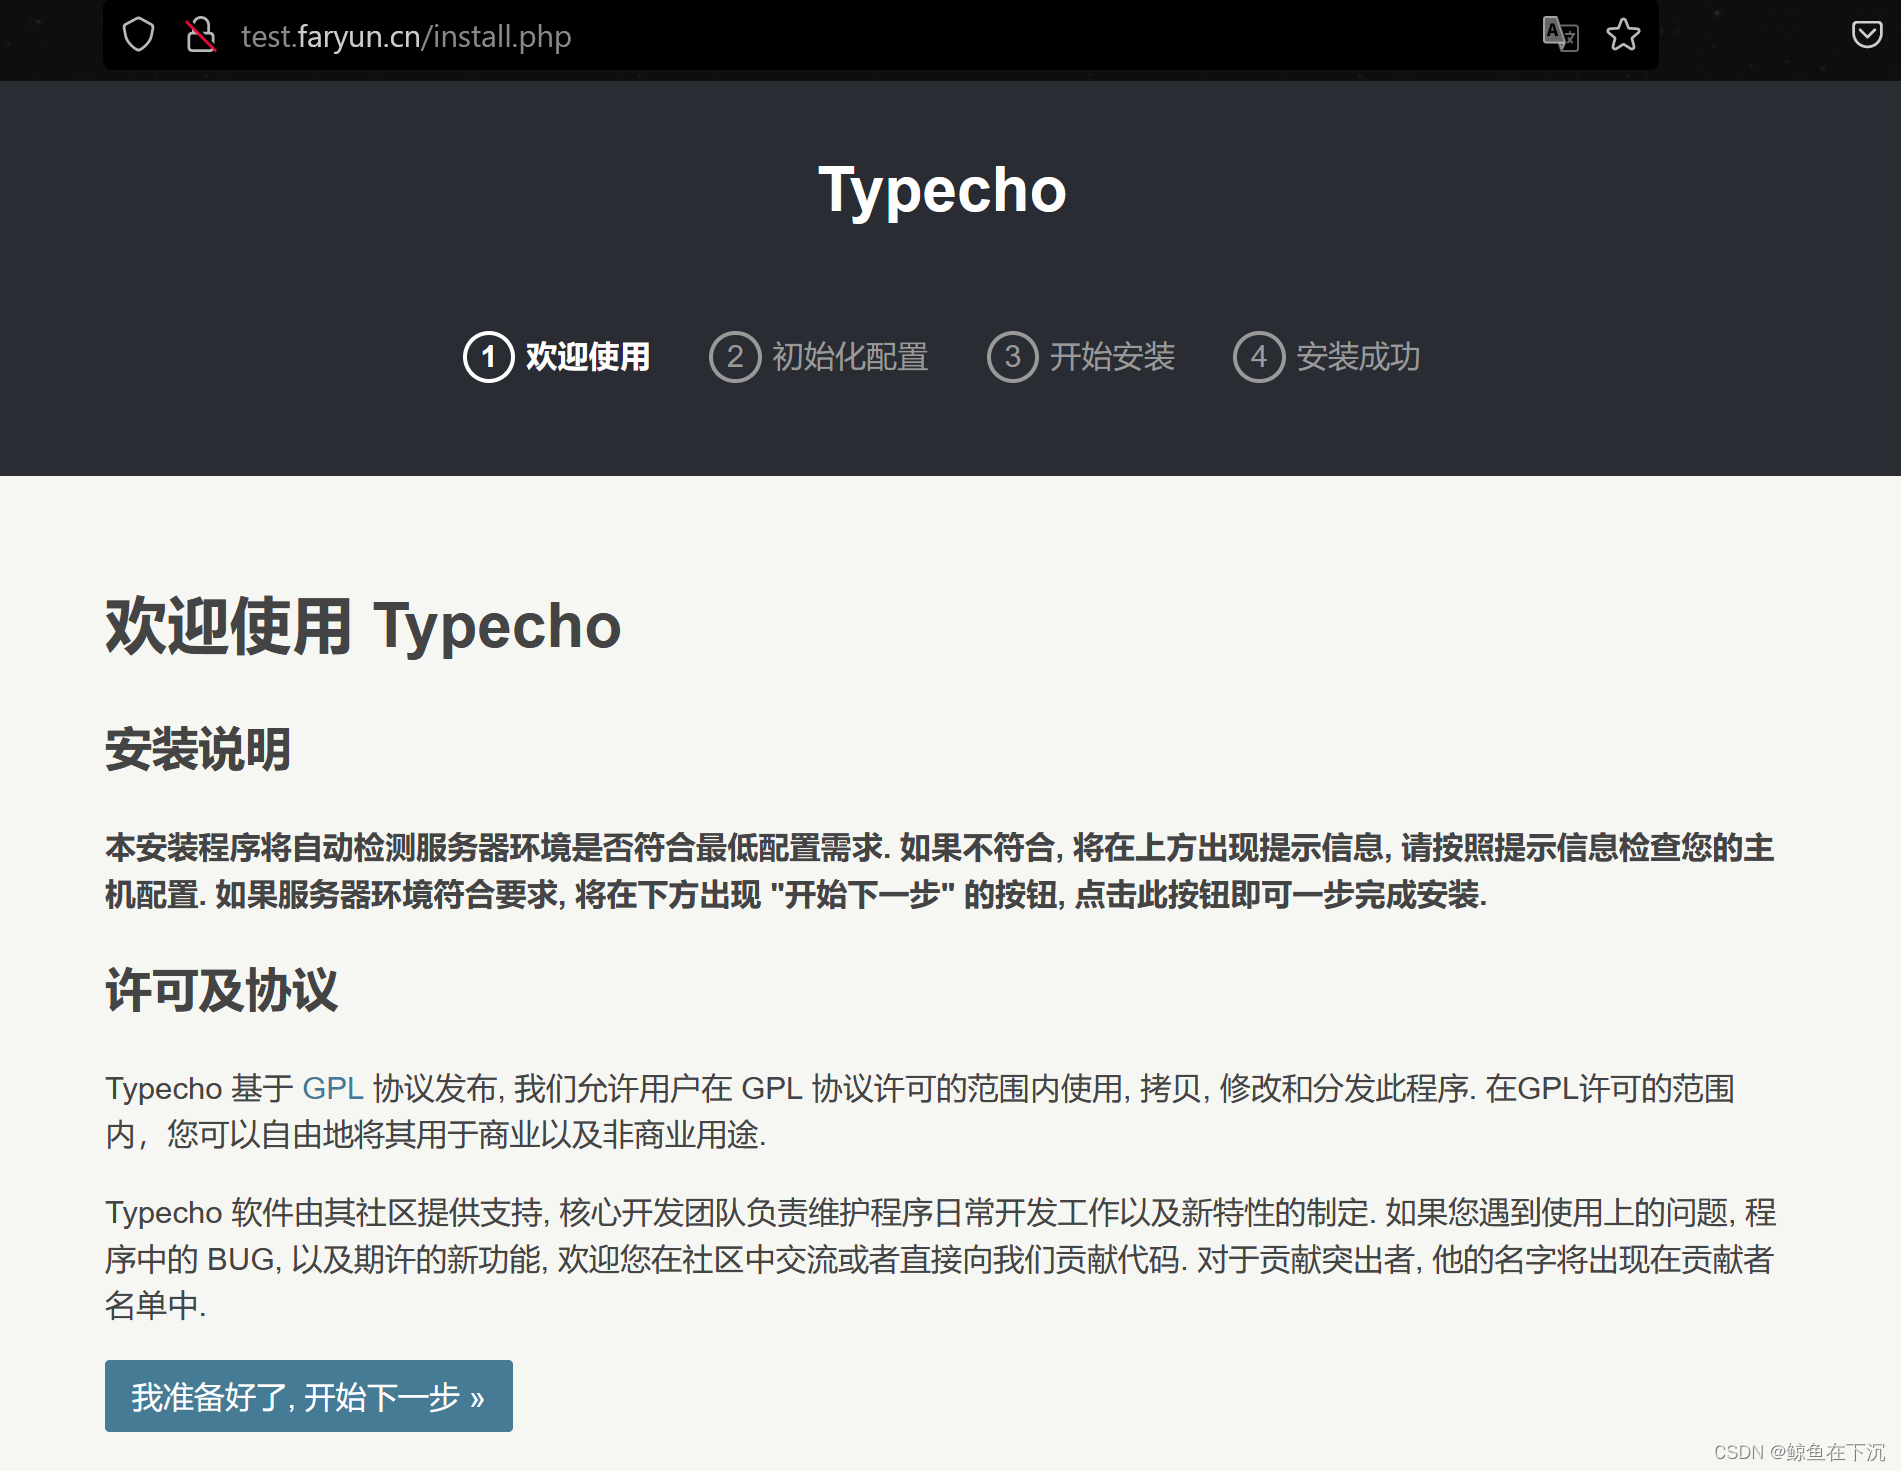Select step 4 安装成功
This screenshot has height=1471, width=1901.
click(x=1327, y=357)
